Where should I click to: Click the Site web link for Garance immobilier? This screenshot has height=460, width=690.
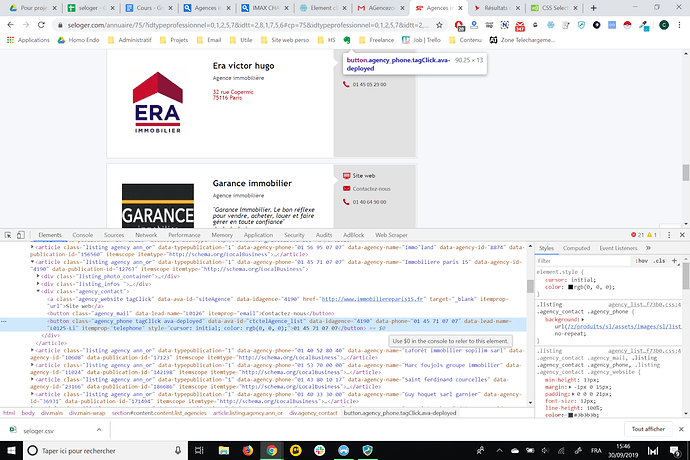tap(363, 176)
